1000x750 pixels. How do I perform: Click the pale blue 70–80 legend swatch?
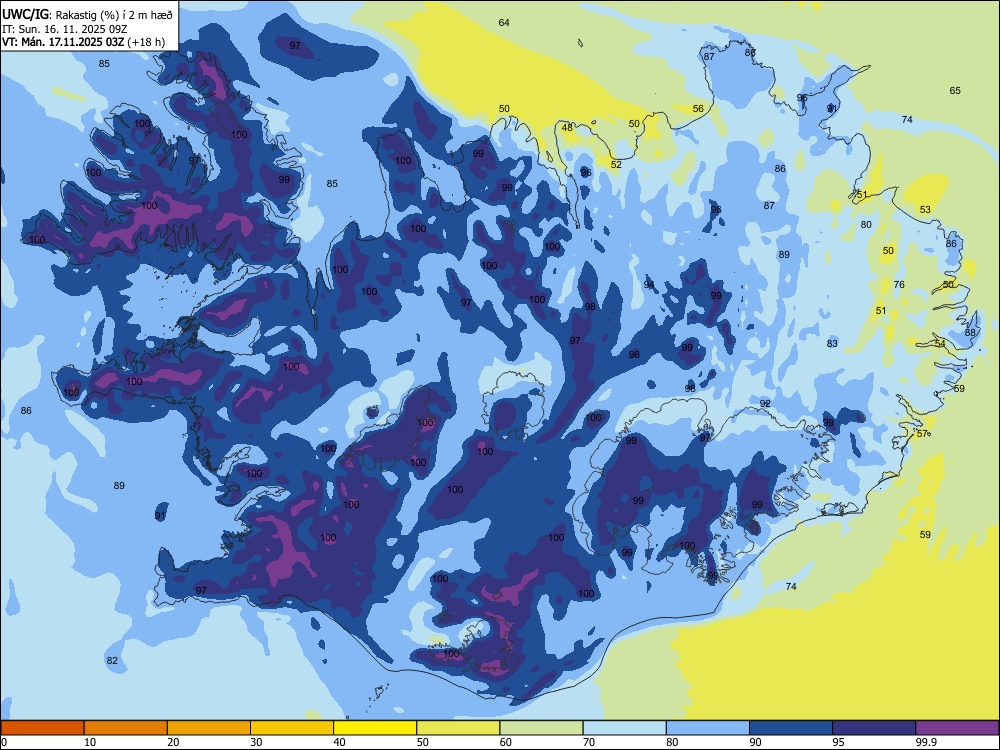624,728
